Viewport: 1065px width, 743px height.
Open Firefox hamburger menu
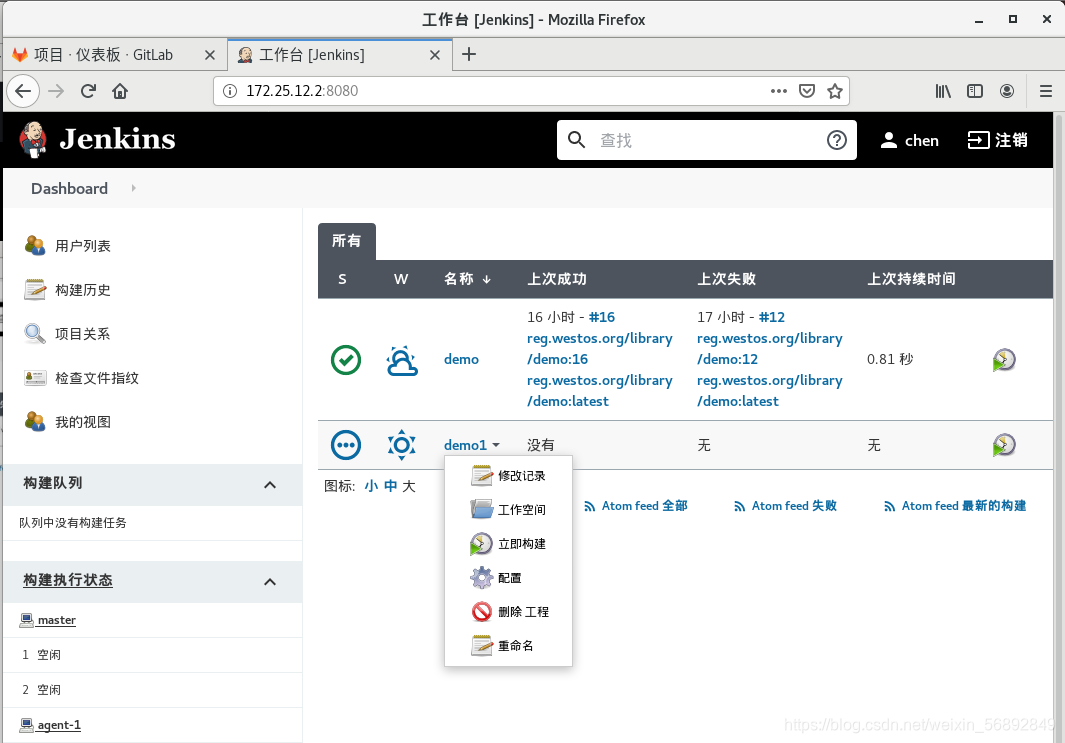(1046, 91)
